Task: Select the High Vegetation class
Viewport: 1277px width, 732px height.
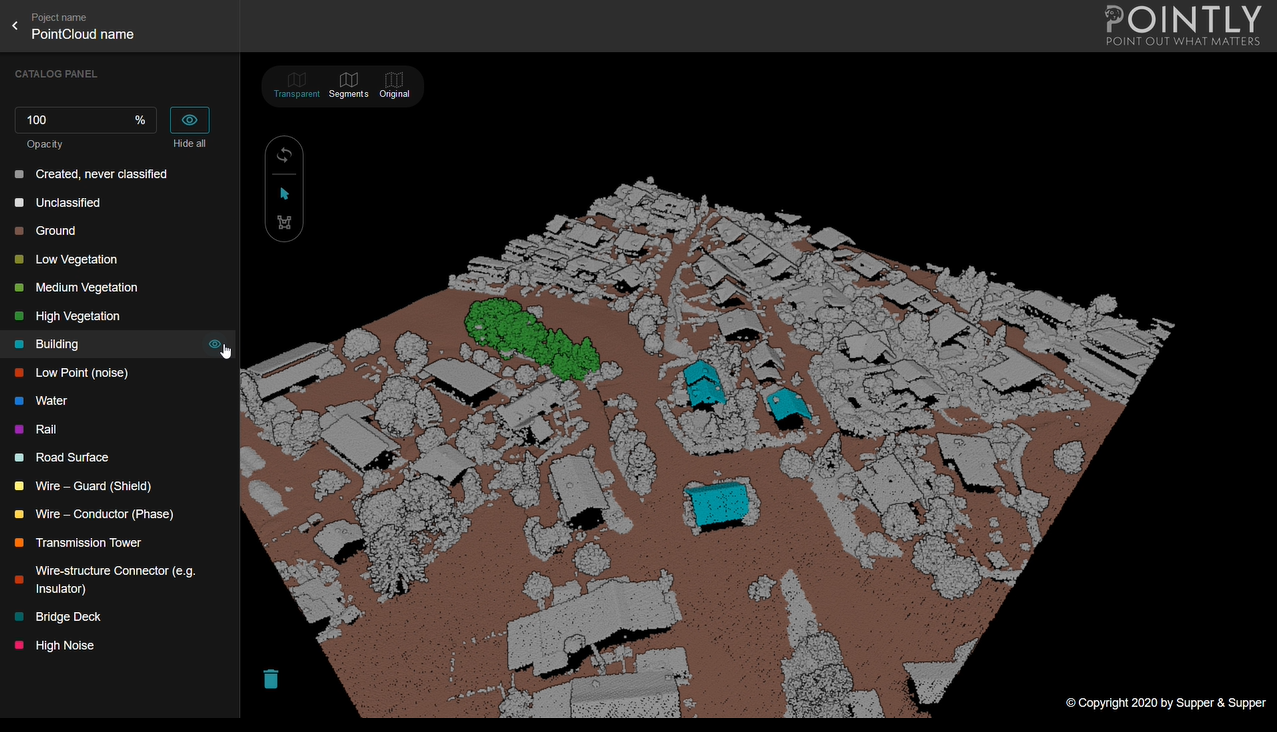Action: click(77, 316)
